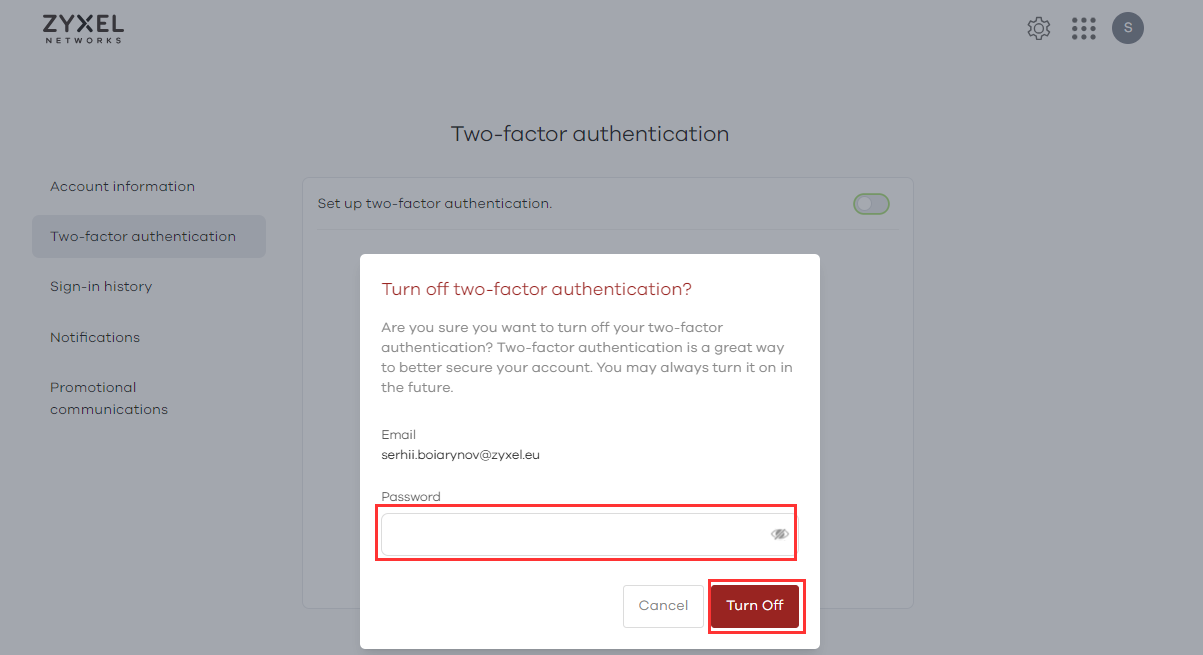Select Two-factor authentication in the sidebar
The image size is (1203, 655).
point(143,237)
